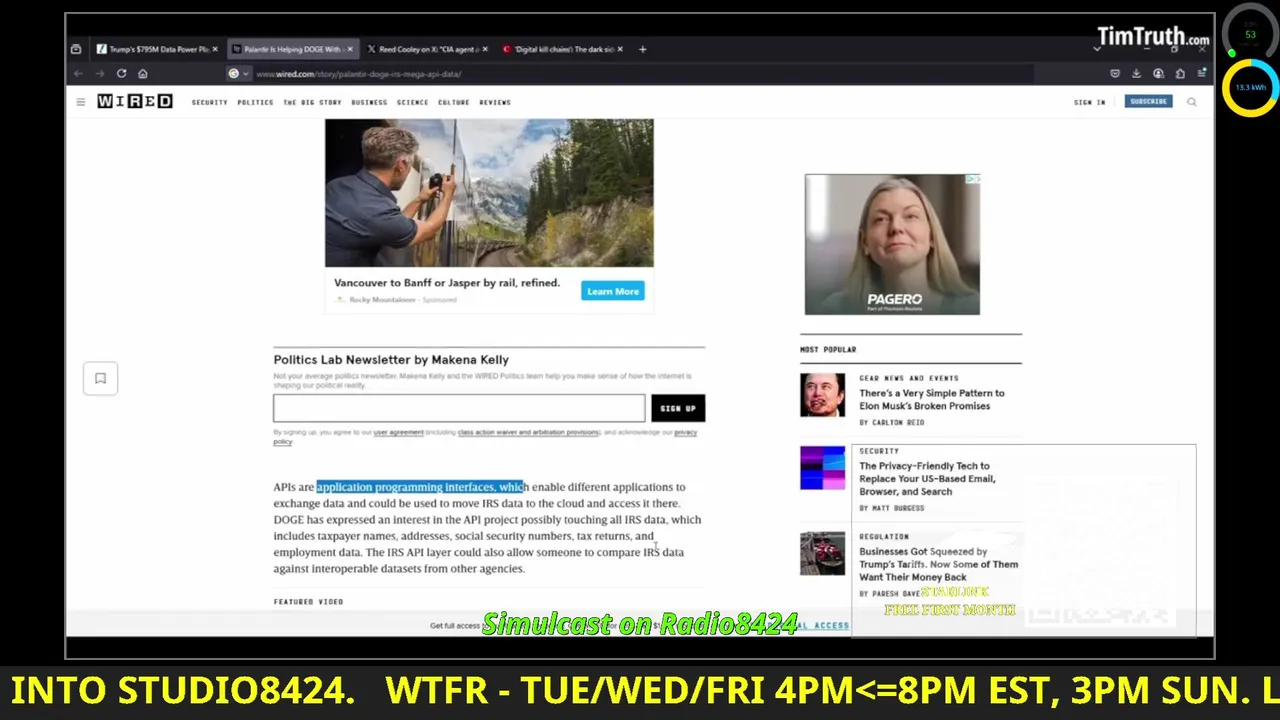Click the Privacy-Friendly Tech article thumbnail
The height and width of the screenshot is (720, 1280).
point(822,468)
